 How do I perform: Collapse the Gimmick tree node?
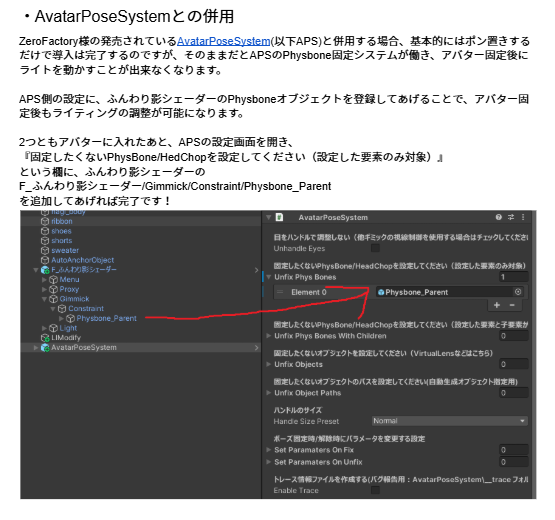44,299
